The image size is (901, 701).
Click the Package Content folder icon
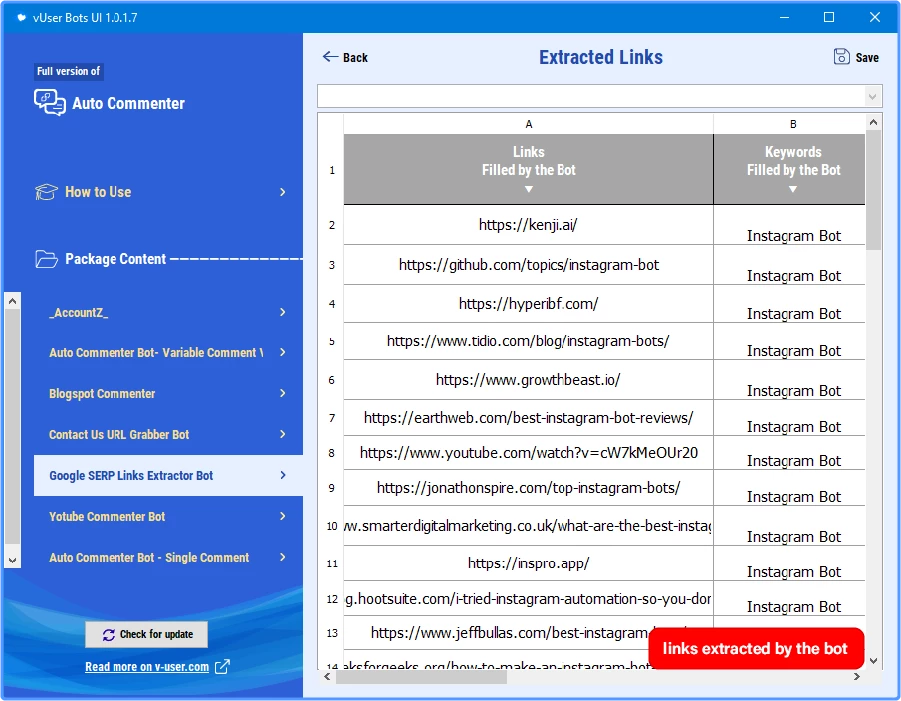46,259
